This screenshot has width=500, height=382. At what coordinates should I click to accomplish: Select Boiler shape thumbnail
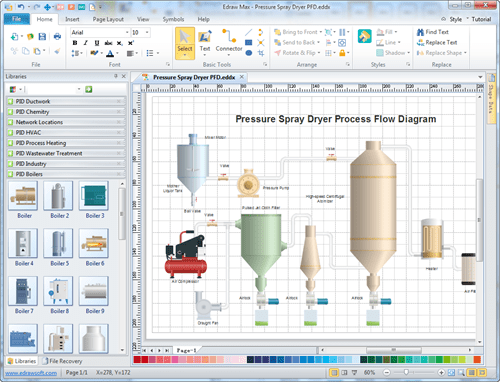click(23, 196)
